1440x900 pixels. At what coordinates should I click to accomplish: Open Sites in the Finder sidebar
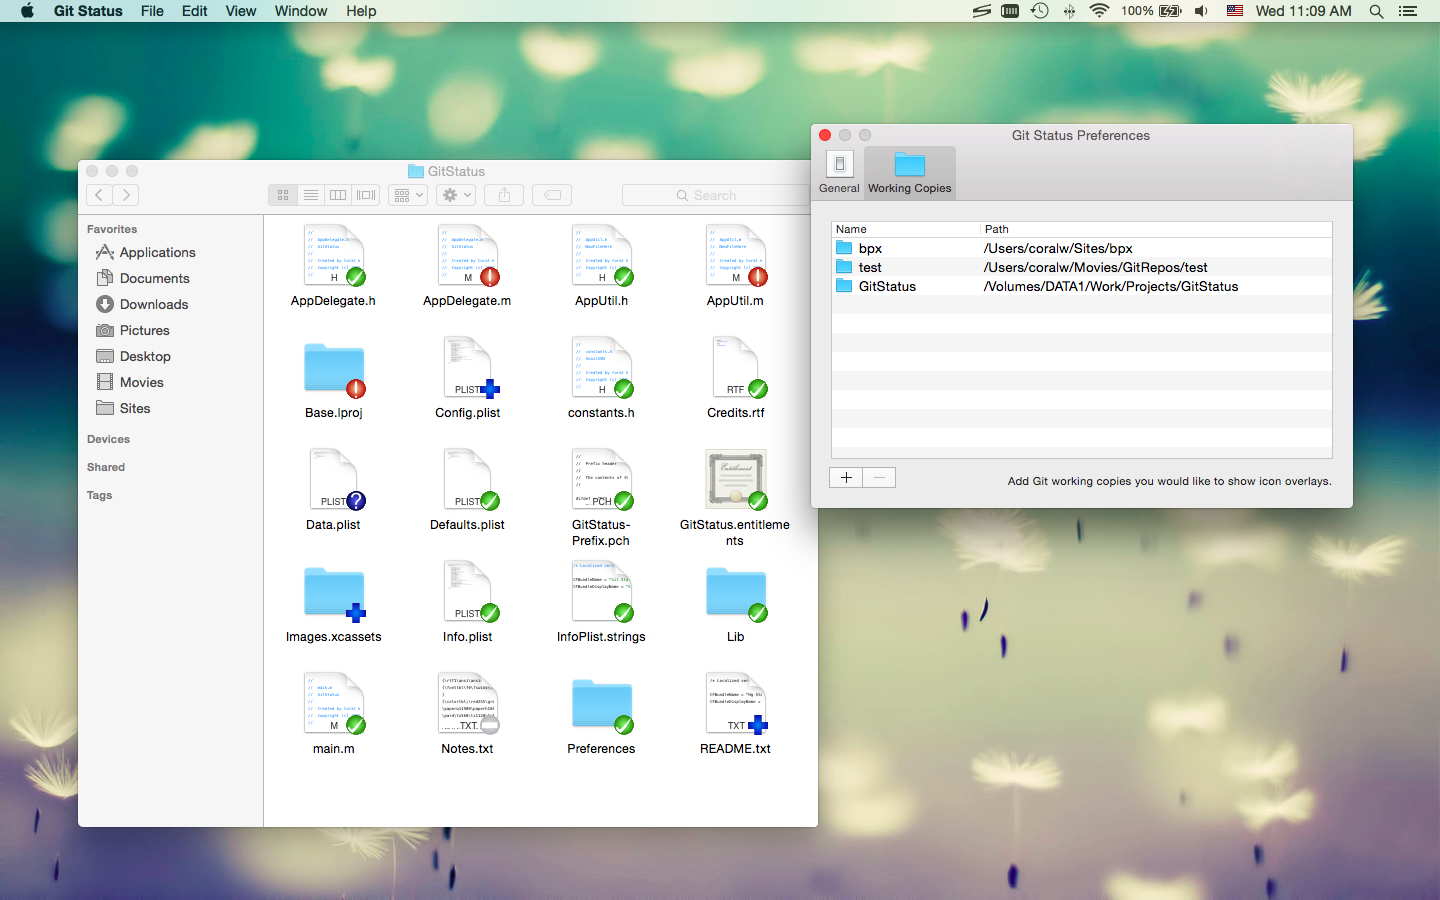pos(123,408)
